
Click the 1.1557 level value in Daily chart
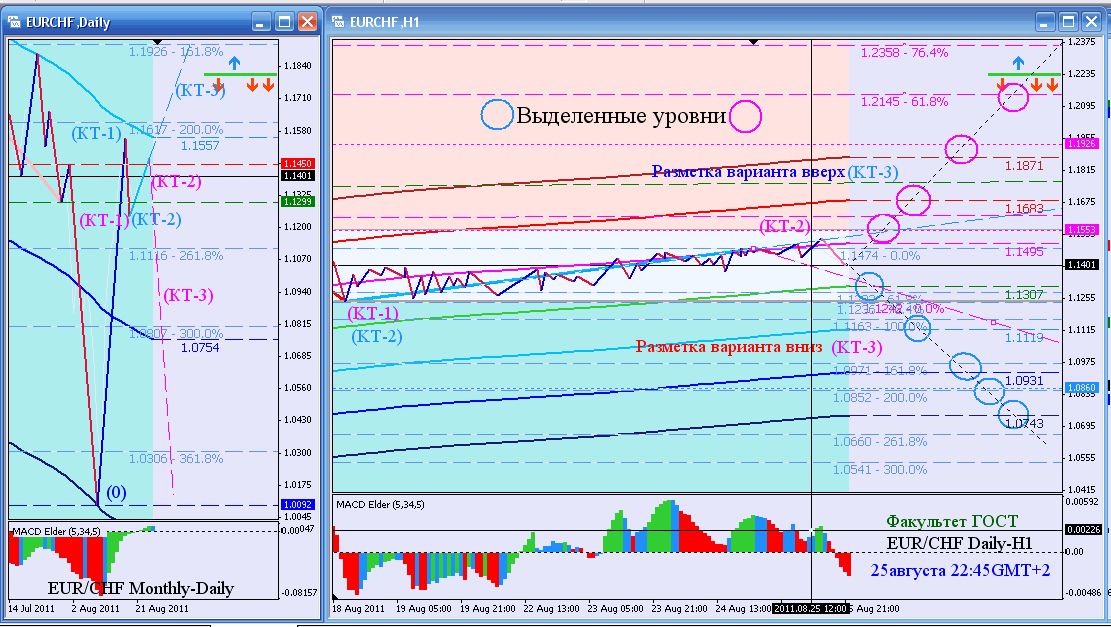click(x=200, y=145)
